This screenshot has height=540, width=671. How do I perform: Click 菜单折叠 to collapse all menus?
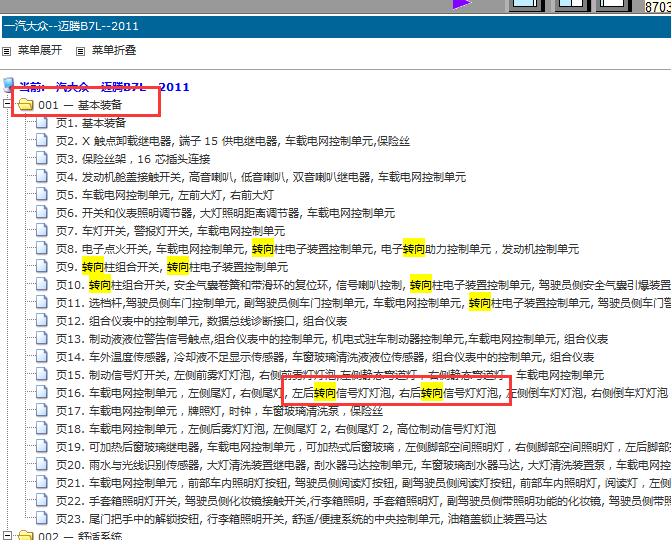pos(114,50)
